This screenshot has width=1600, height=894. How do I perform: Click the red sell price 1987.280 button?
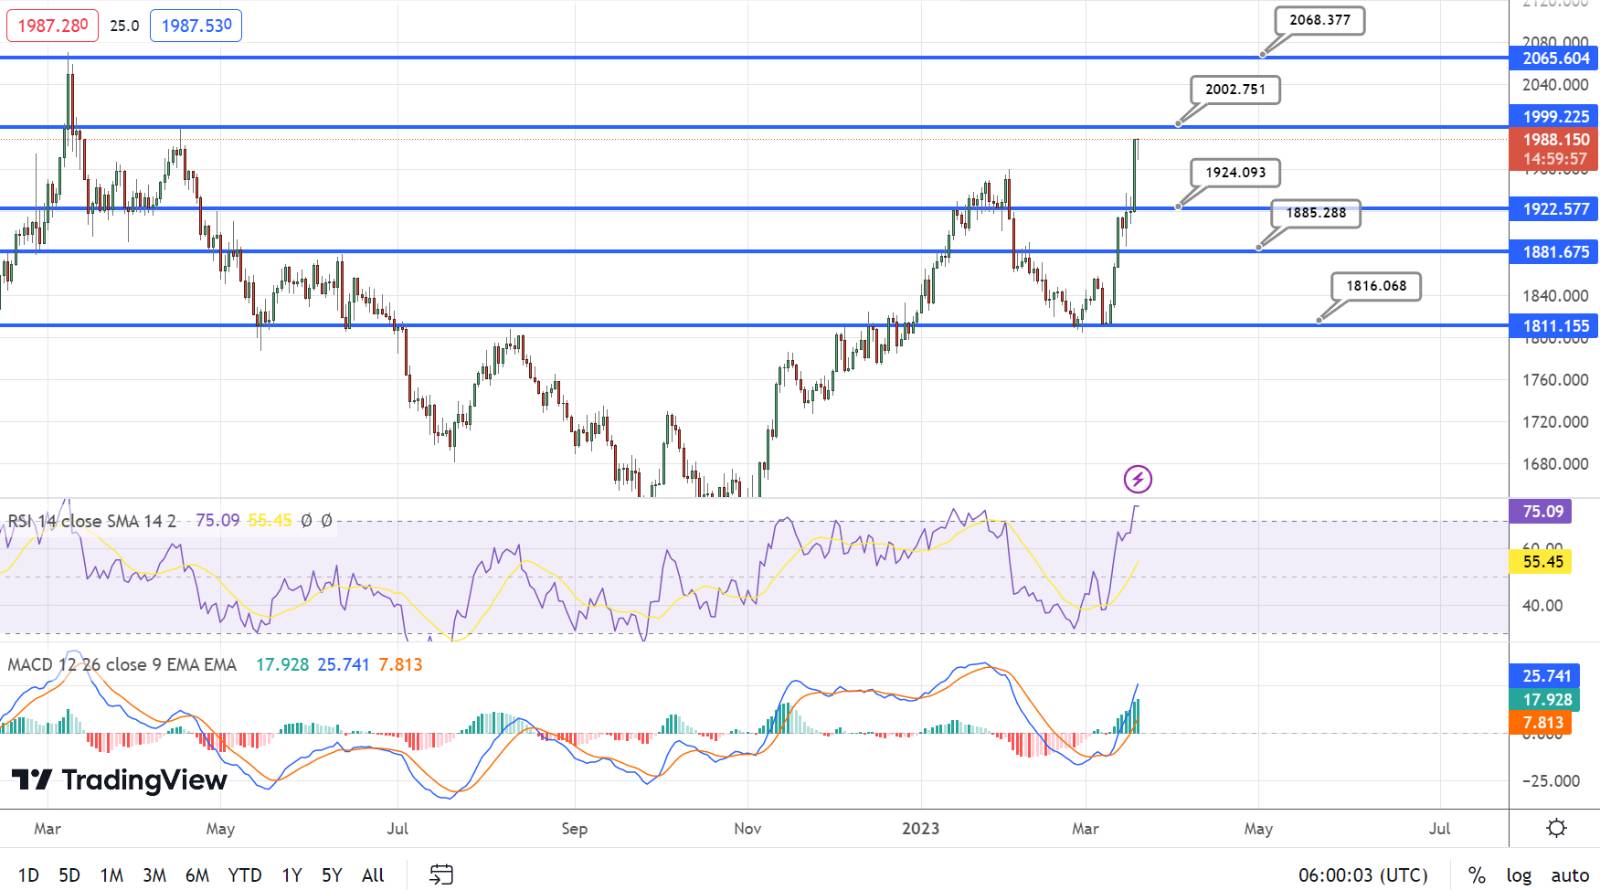pos(52,25)
